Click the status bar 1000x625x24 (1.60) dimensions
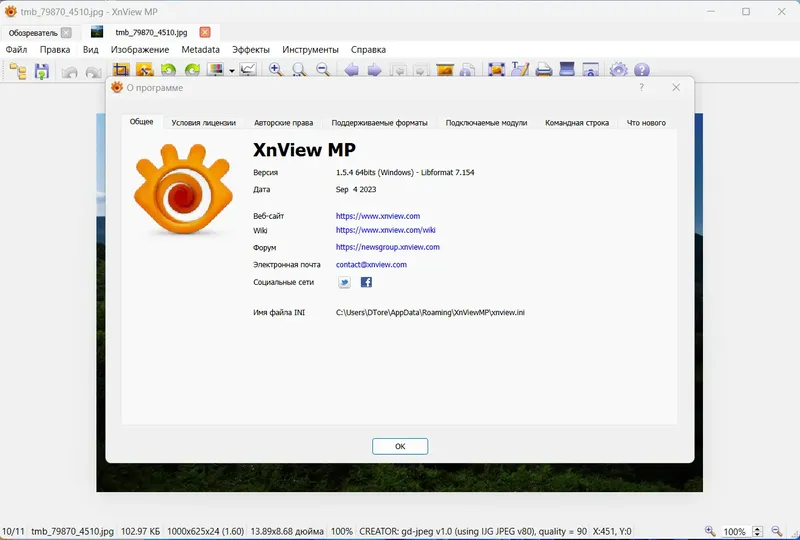800x540 pixels. point(206,531)
